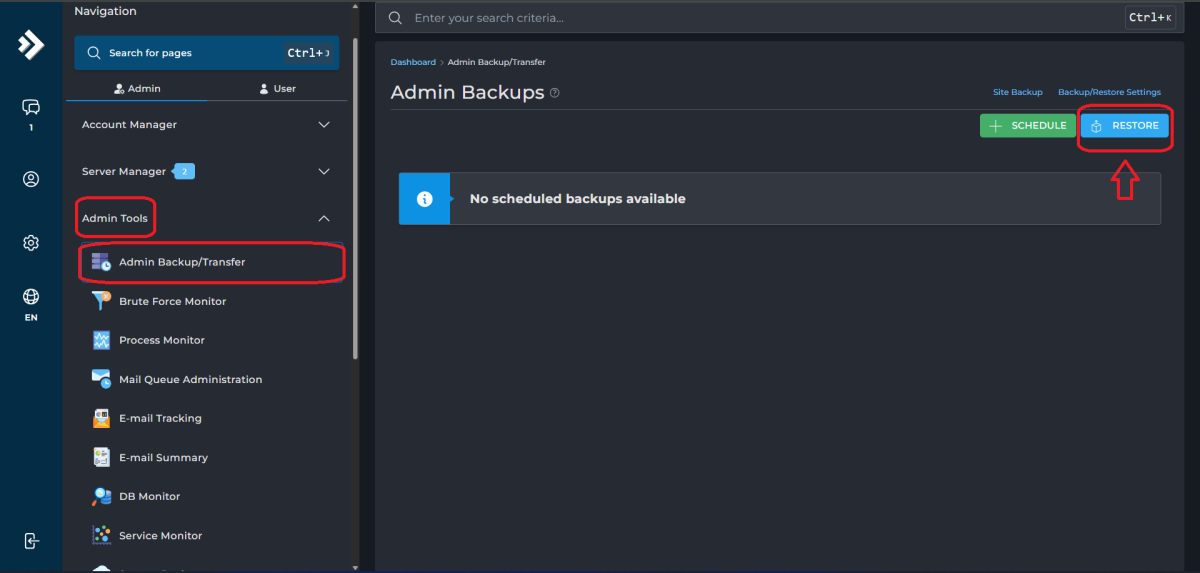The image size is (1200, 573).
Task: Expand the Account Manager section
Action: [323, 125]
